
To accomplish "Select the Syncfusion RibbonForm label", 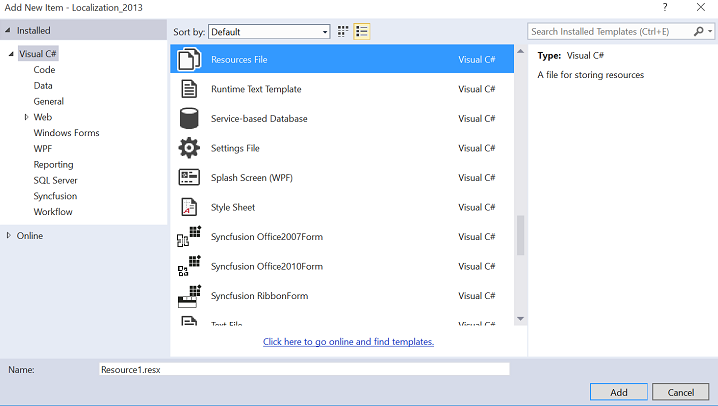I will click(x=259, y=296).
